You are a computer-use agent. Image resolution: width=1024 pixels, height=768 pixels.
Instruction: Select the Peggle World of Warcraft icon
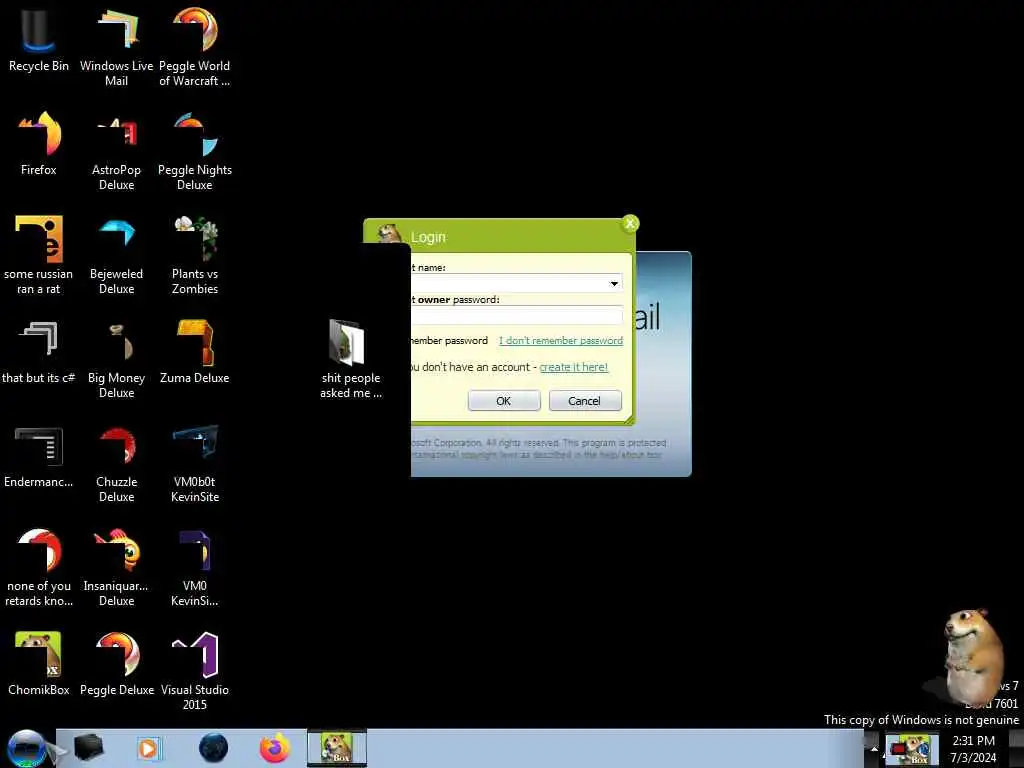point(195,46)
